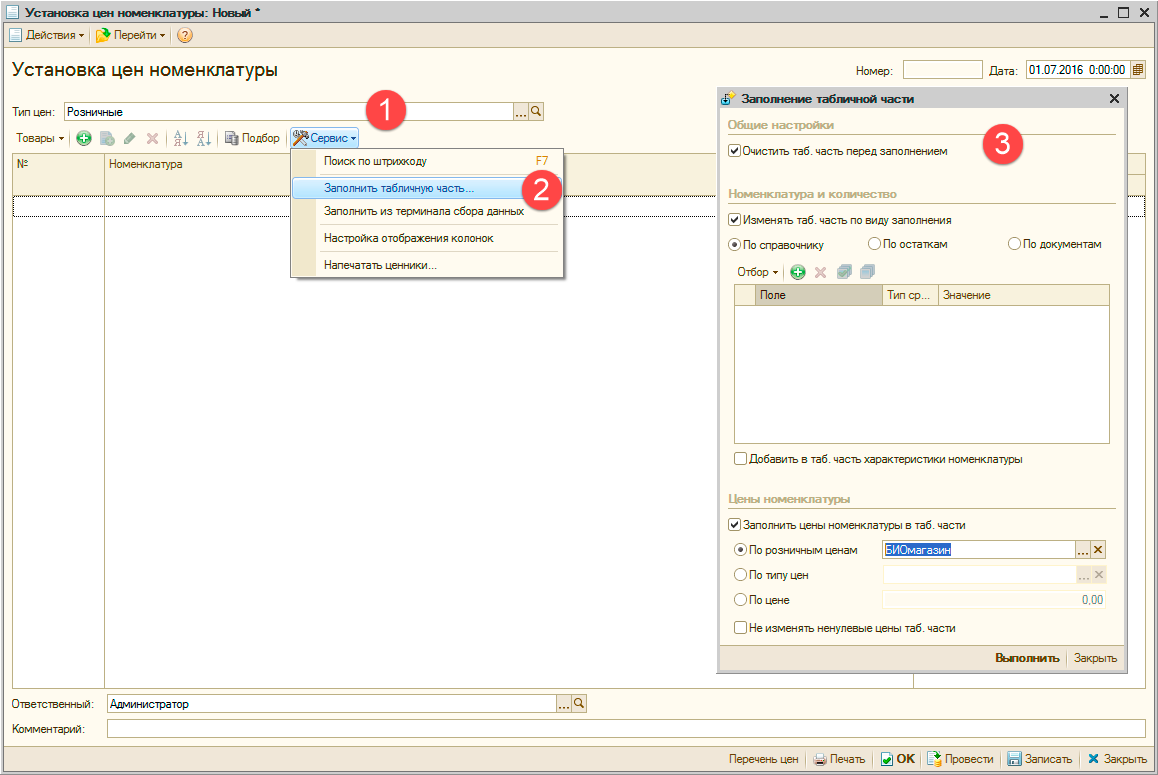Screen dimensions: 1158x775
Task: Open the calendar picker beside the Дата field
Action: tap(1137, 70)
